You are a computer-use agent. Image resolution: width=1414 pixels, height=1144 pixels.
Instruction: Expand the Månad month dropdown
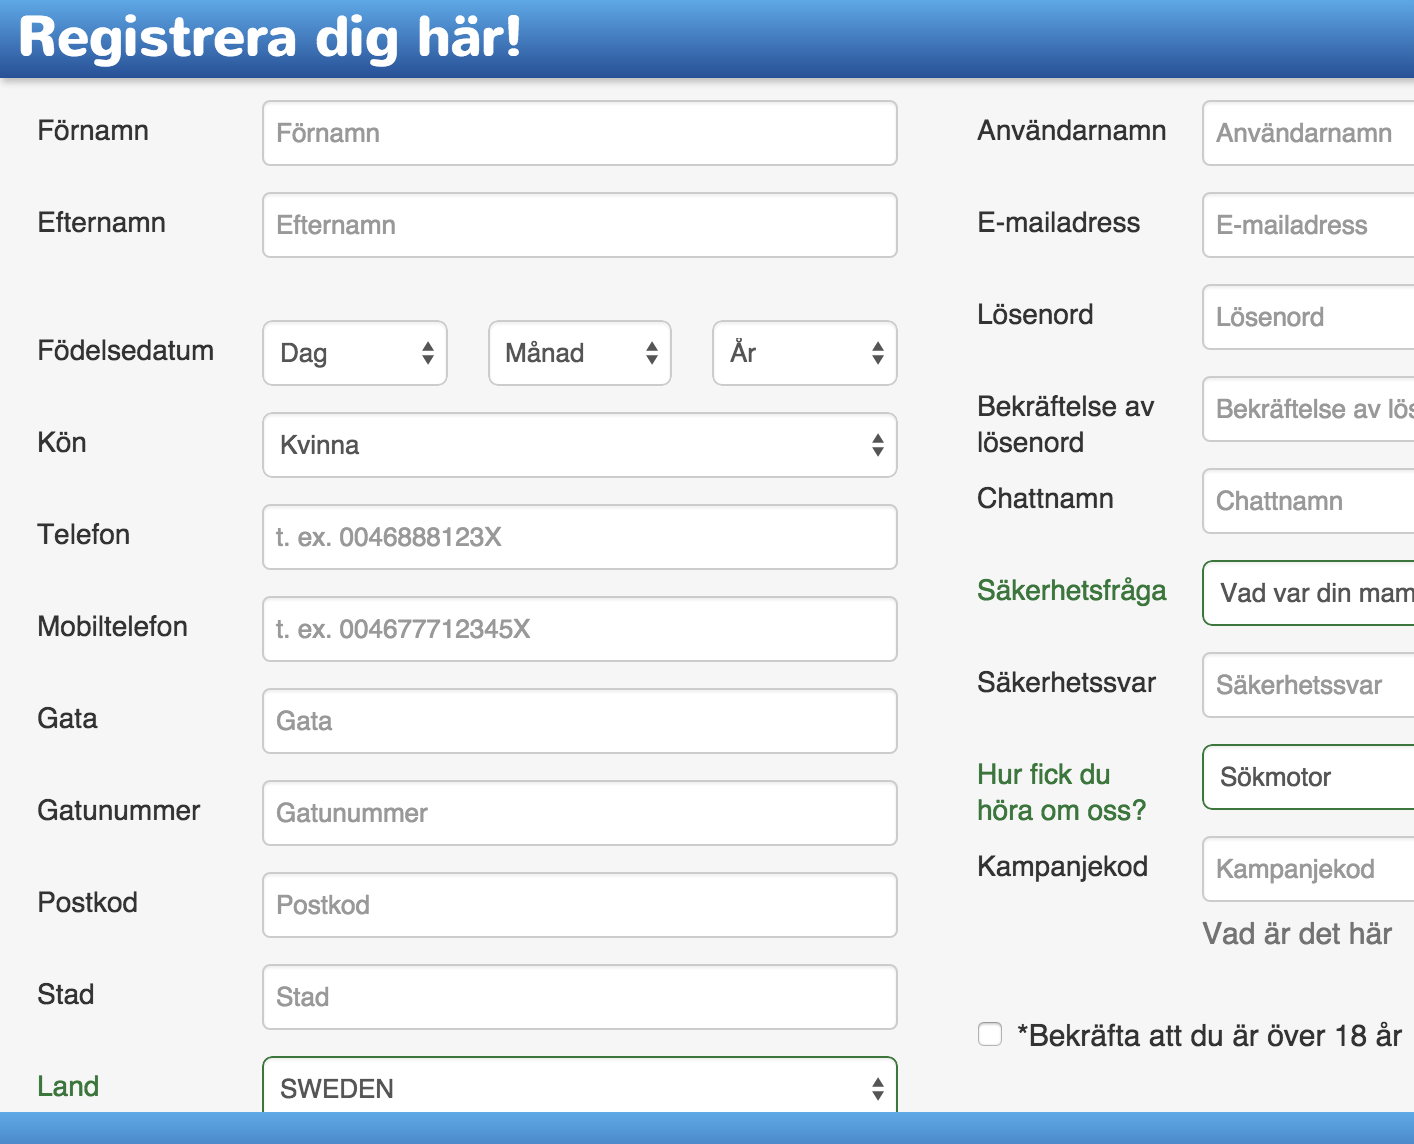coord(579,353)
